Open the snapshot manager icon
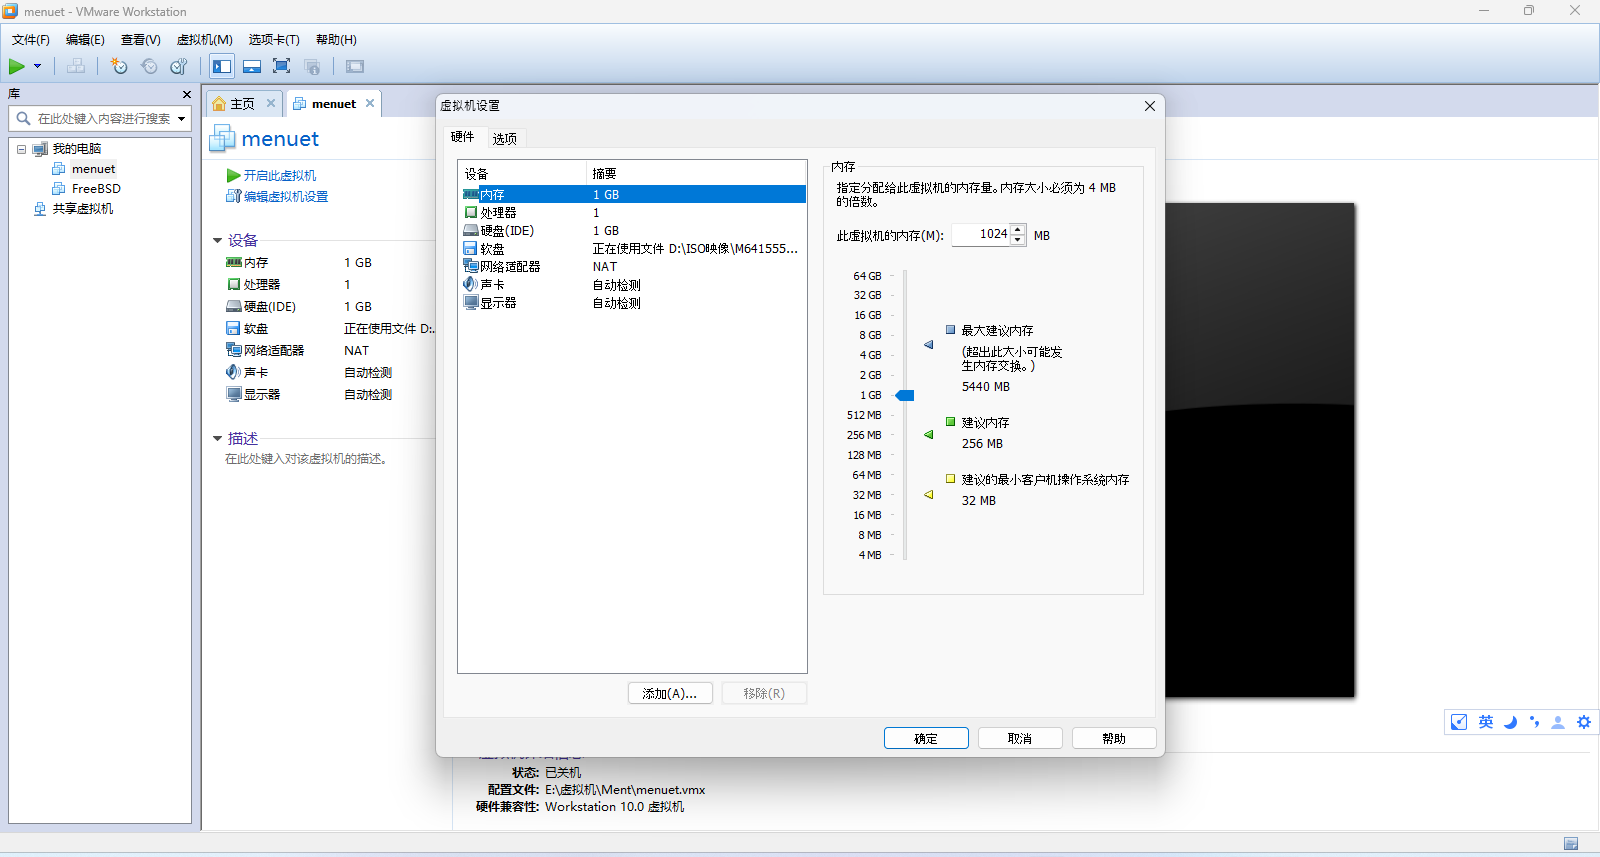The image size is (1600, 857). [x=179, y=66]
